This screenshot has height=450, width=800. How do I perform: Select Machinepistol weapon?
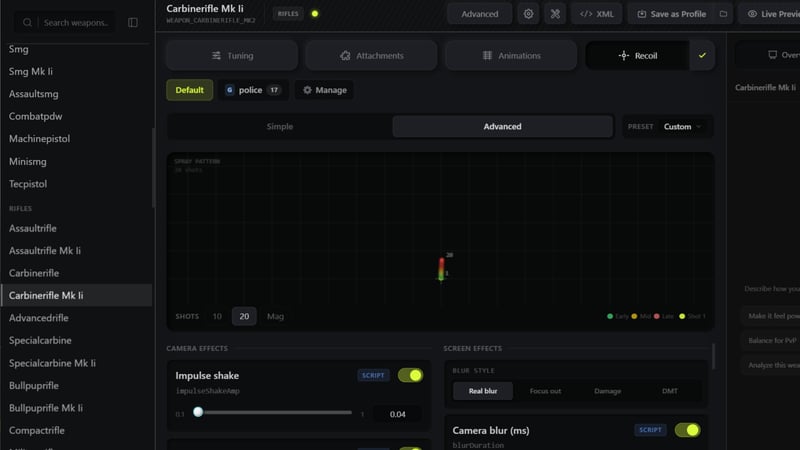point(39,139)
